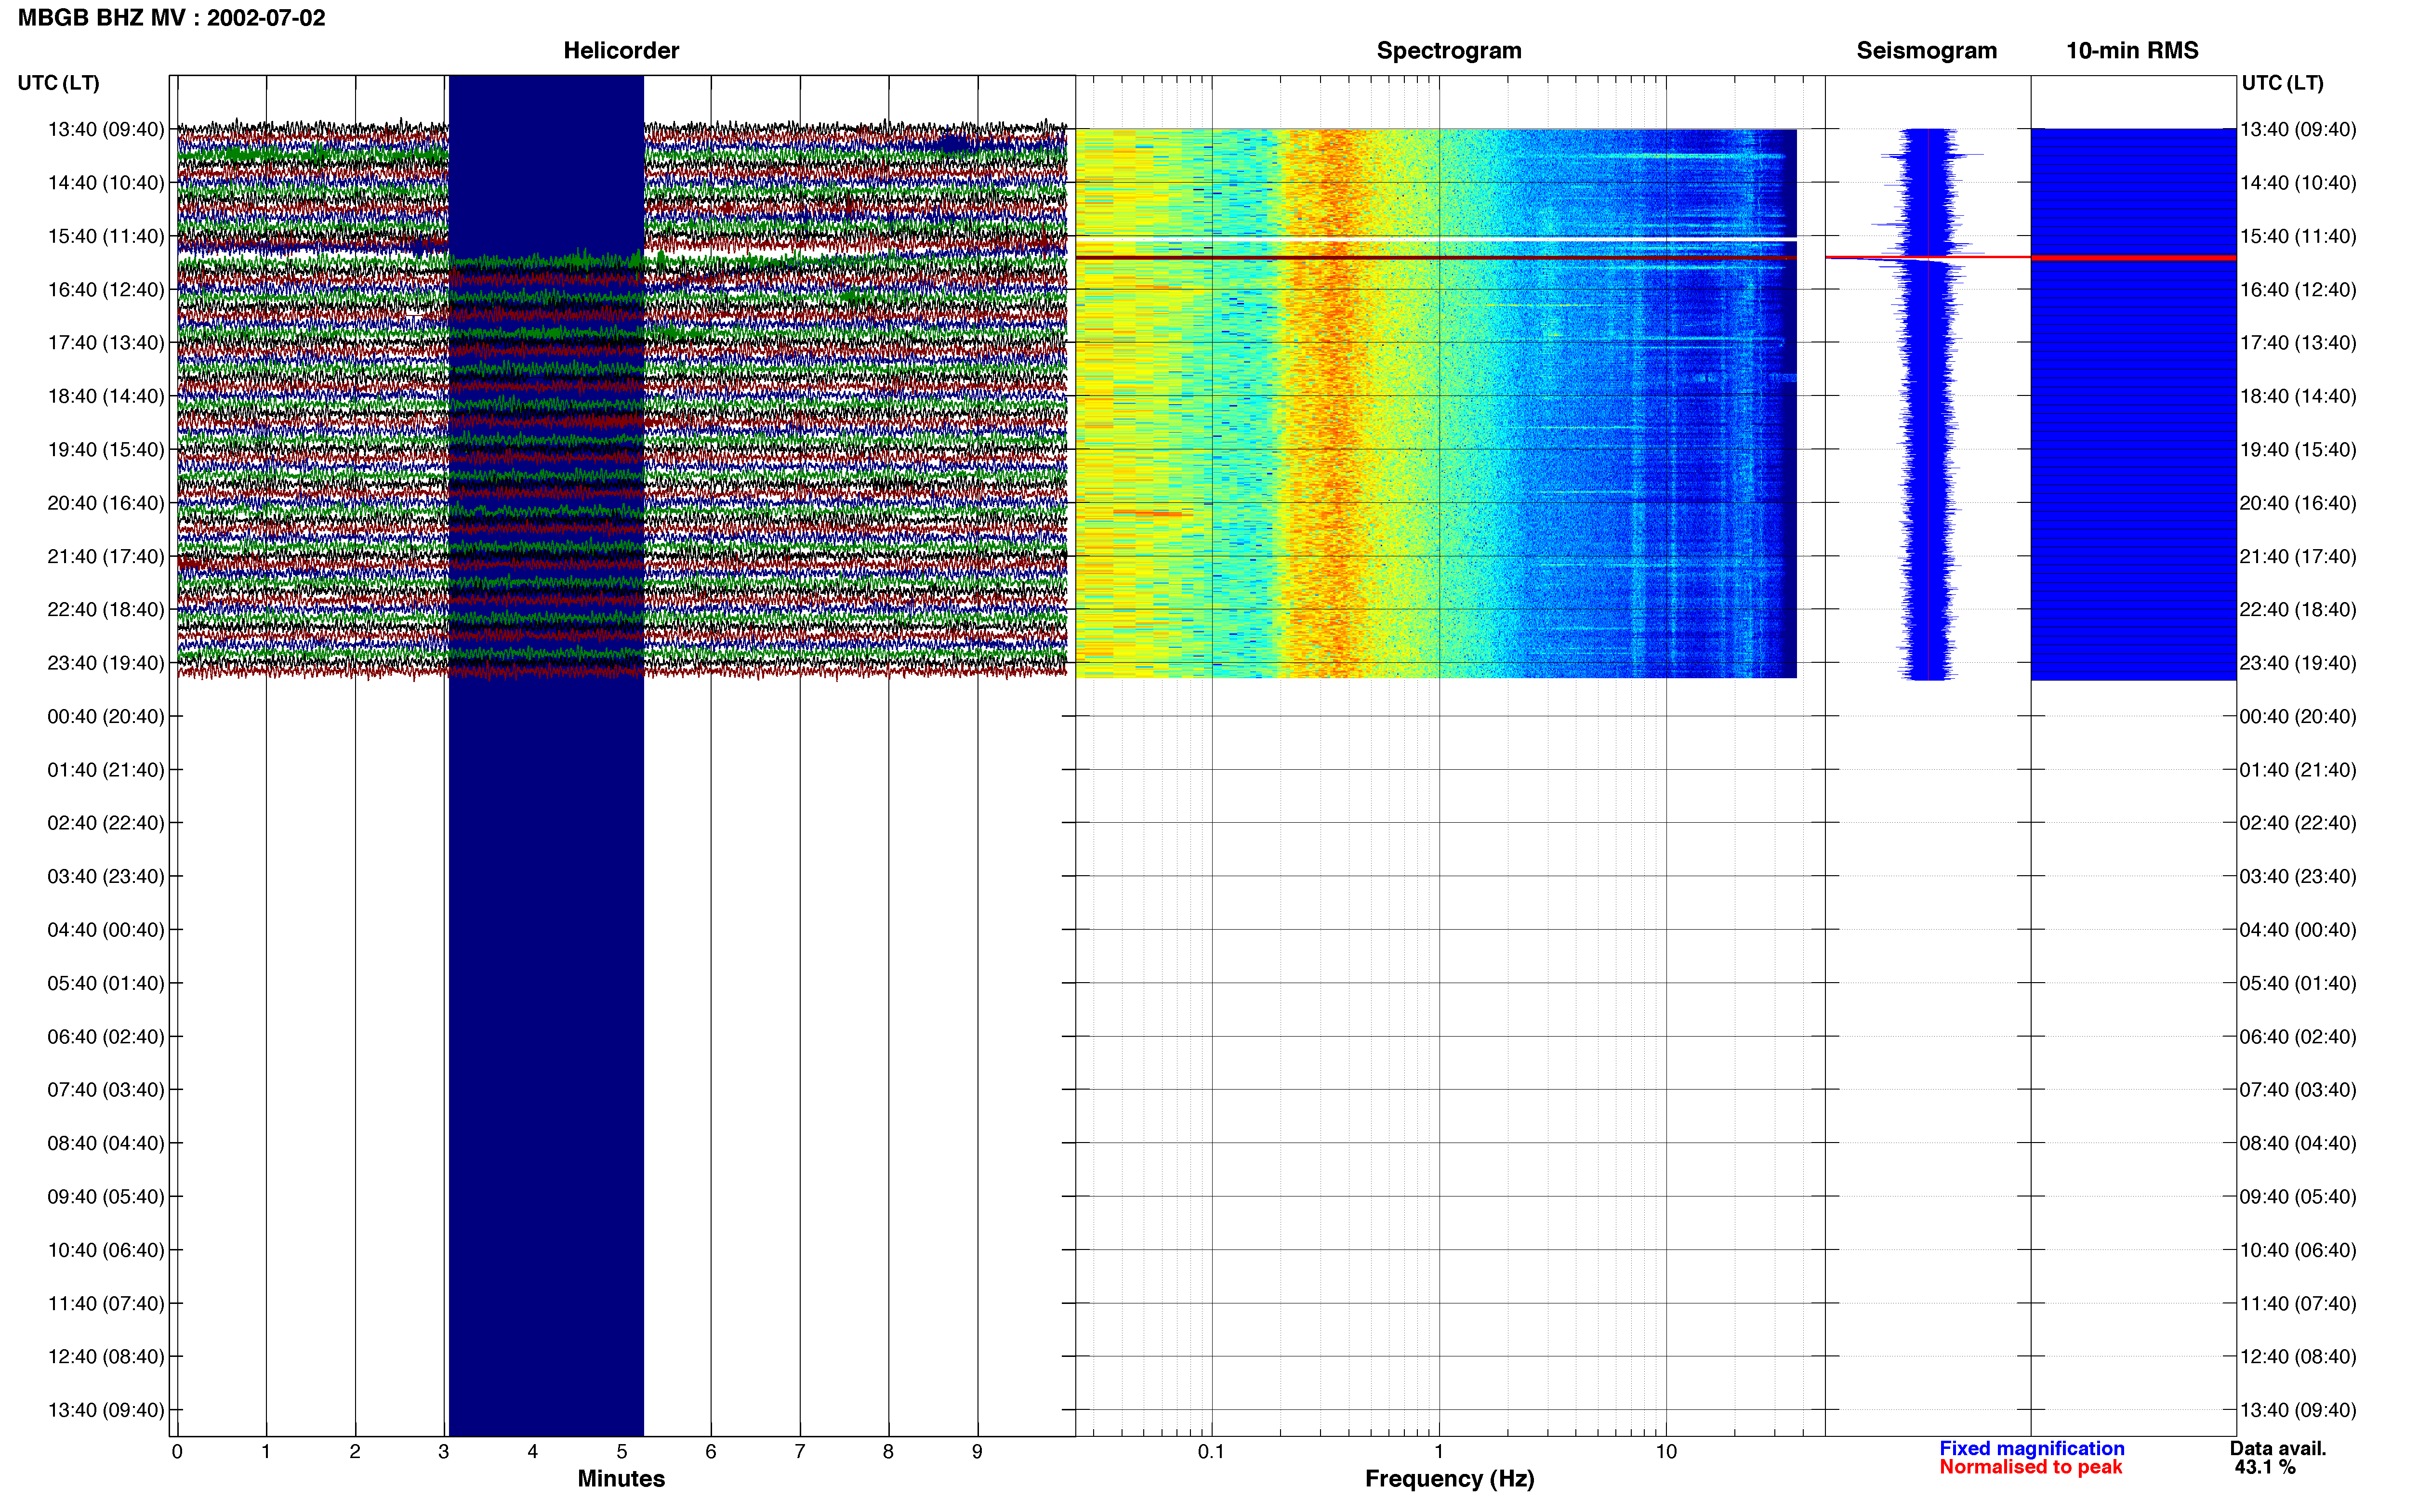Click the "09:40 (05:40)" label on the RMS panel axis
The width and height of the screenshot is (2418, 1512).
pyautogui.click(x=2298, y=1197)
